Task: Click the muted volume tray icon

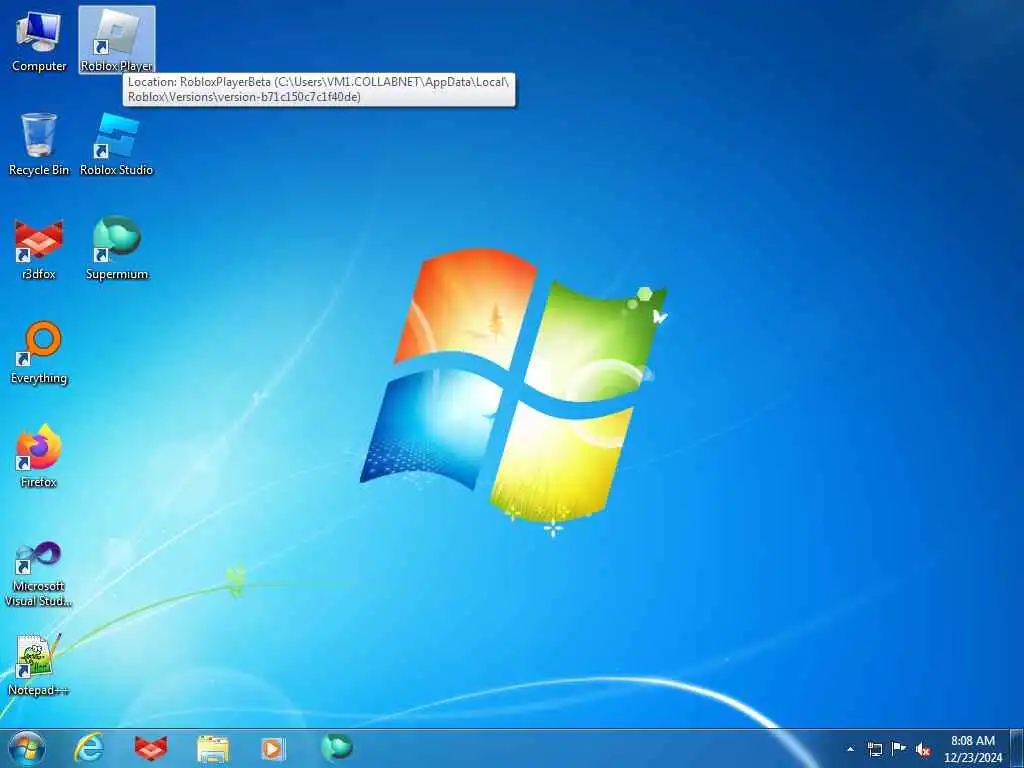Action: point(923,750)
